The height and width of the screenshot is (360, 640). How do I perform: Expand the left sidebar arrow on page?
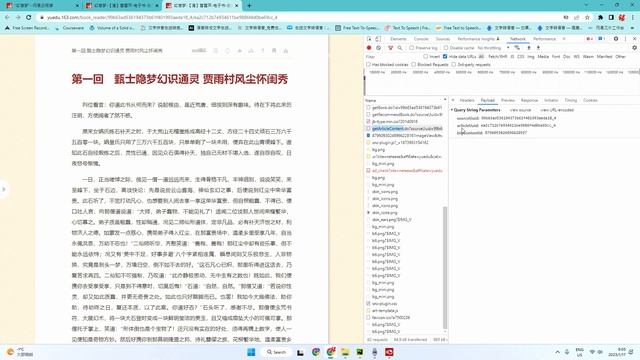click(x=4, y=189)
